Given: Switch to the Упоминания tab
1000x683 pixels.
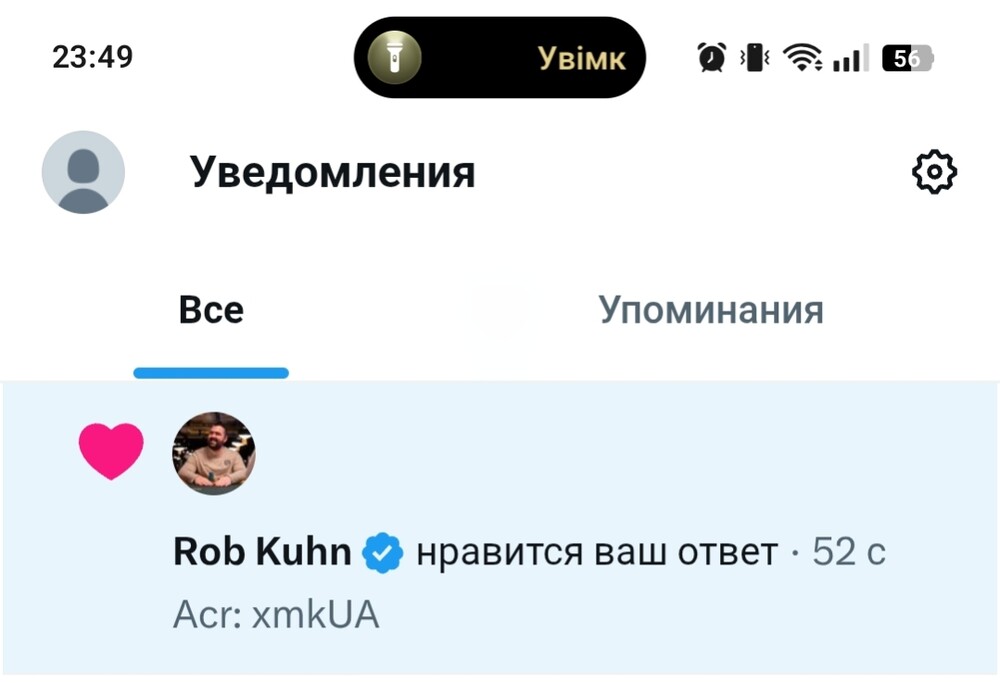Looking at the screenshot, I should pyautogui.click(x=711, y=310).
